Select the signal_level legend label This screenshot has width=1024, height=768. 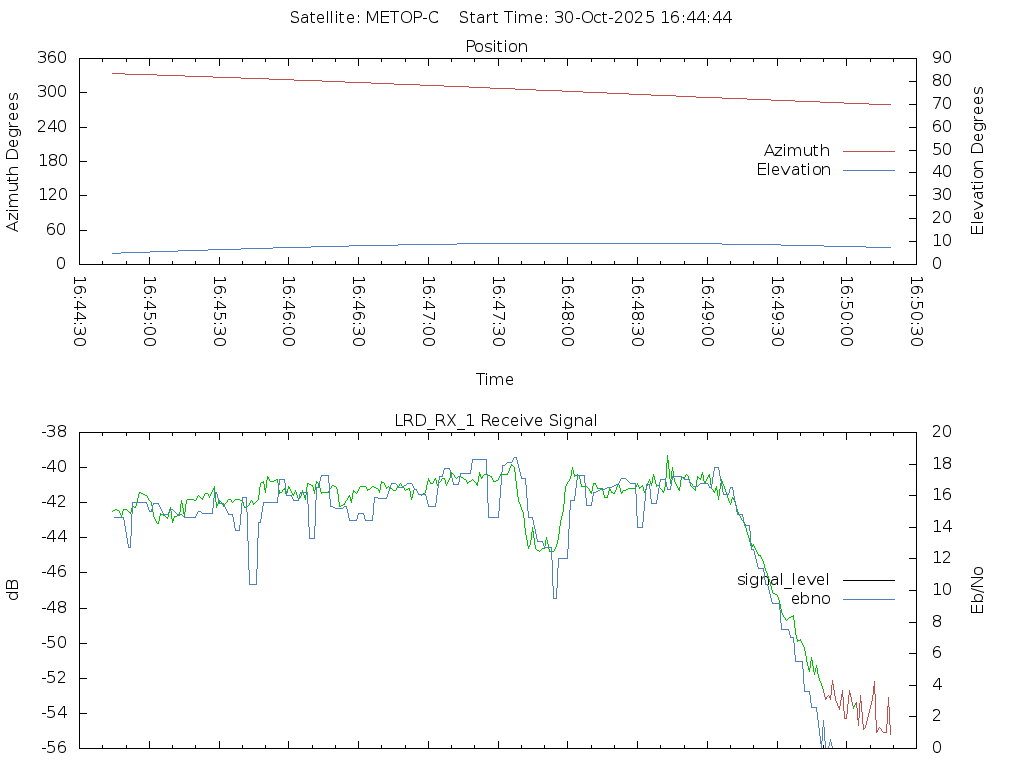[783, 580]
